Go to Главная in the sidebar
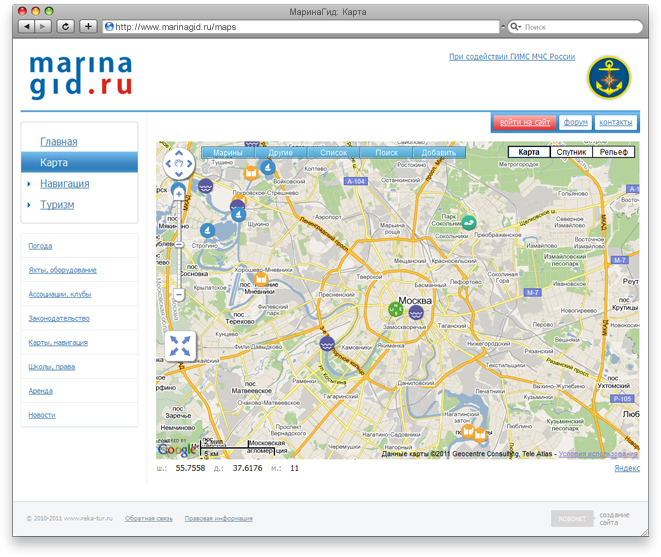Viewport: 661px width, 557px height. coord(59,142)
